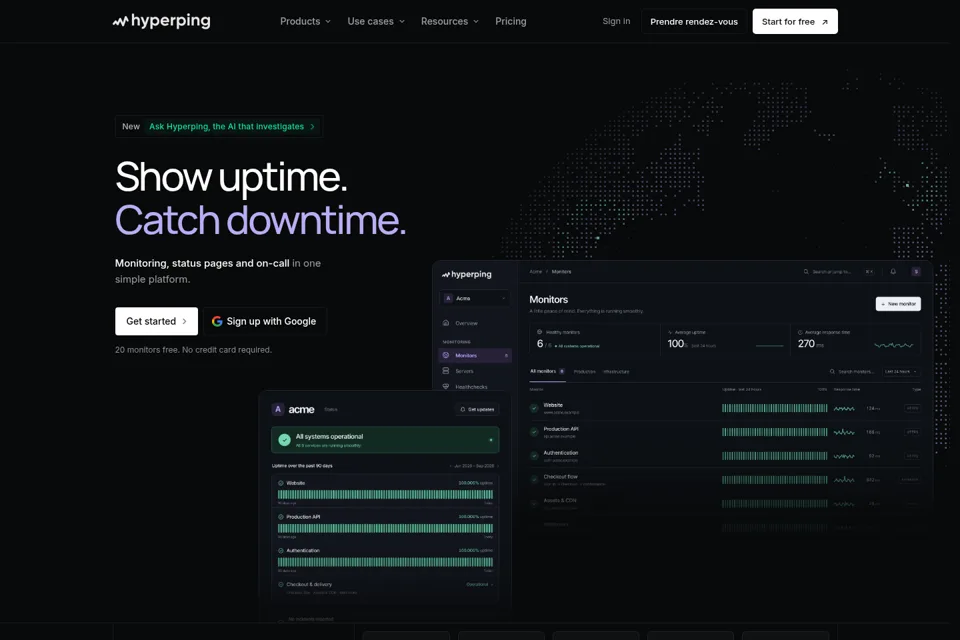960x640 pixels.
Task: Click the Monitors sidebar item
Action: pos(475,355)
